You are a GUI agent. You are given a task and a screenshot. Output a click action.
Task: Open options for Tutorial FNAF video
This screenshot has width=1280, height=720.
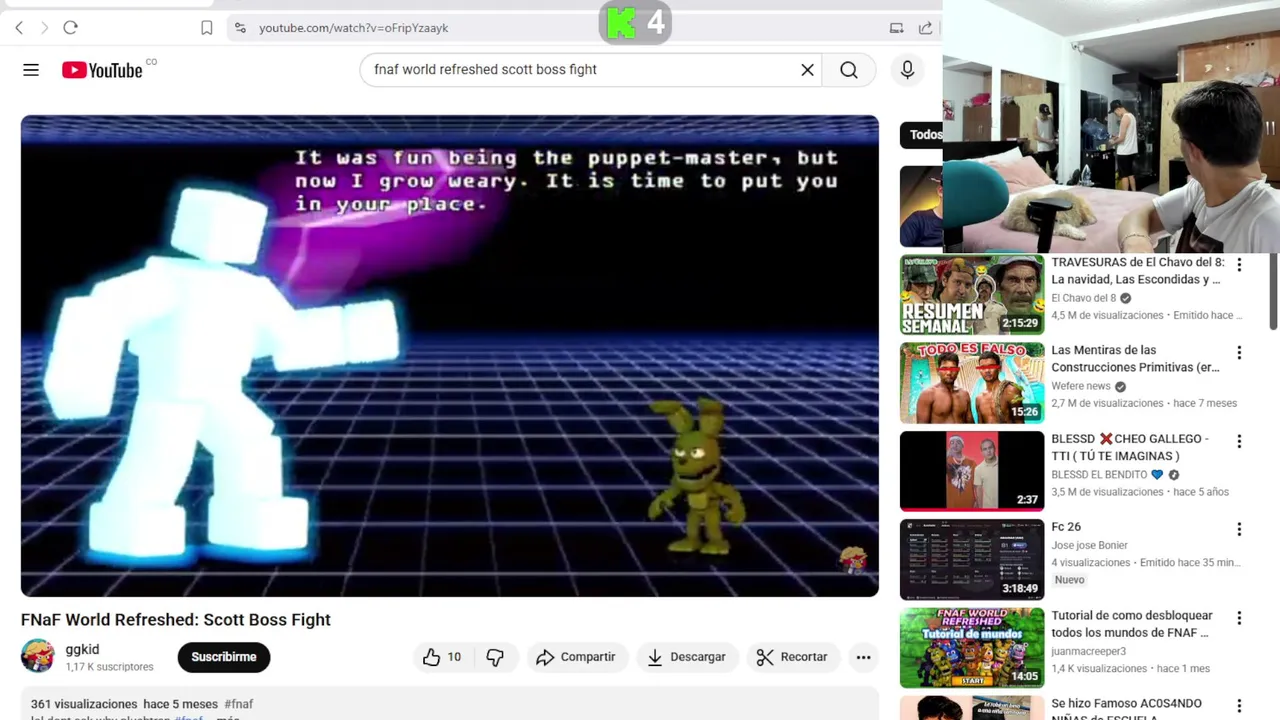(1239, 618)
